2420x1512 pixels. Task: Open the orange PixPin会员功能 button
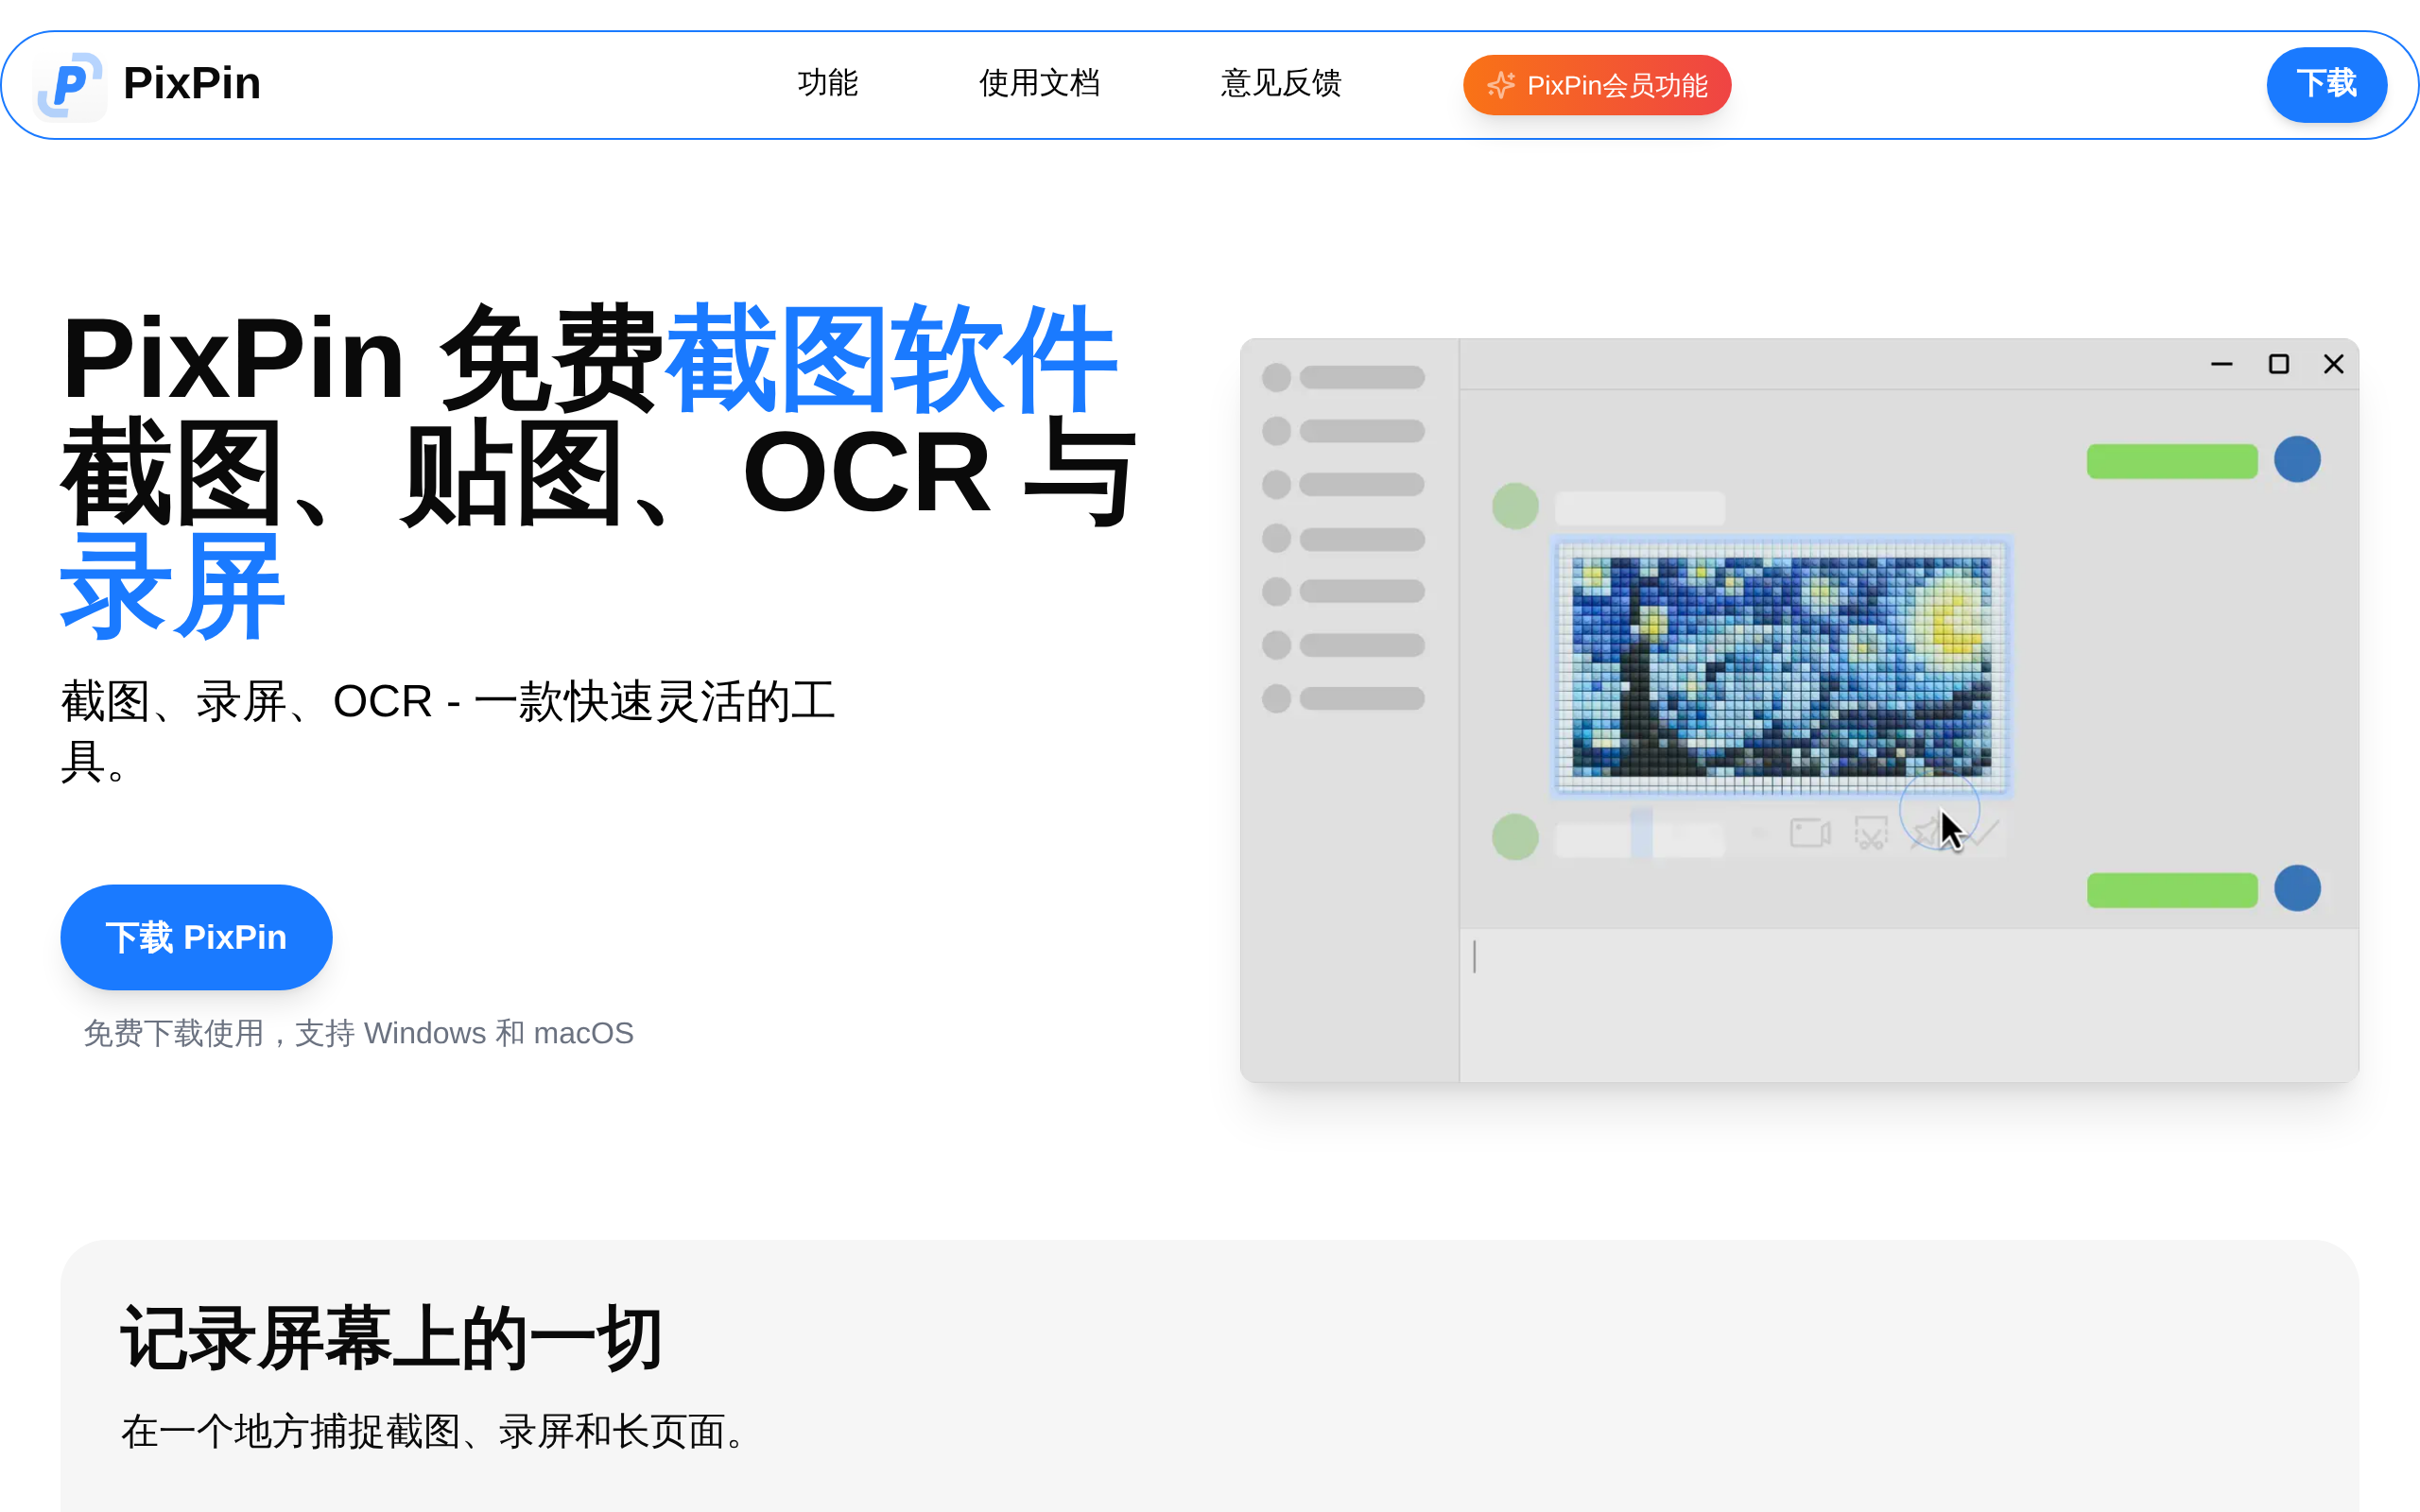(1597, 85)
